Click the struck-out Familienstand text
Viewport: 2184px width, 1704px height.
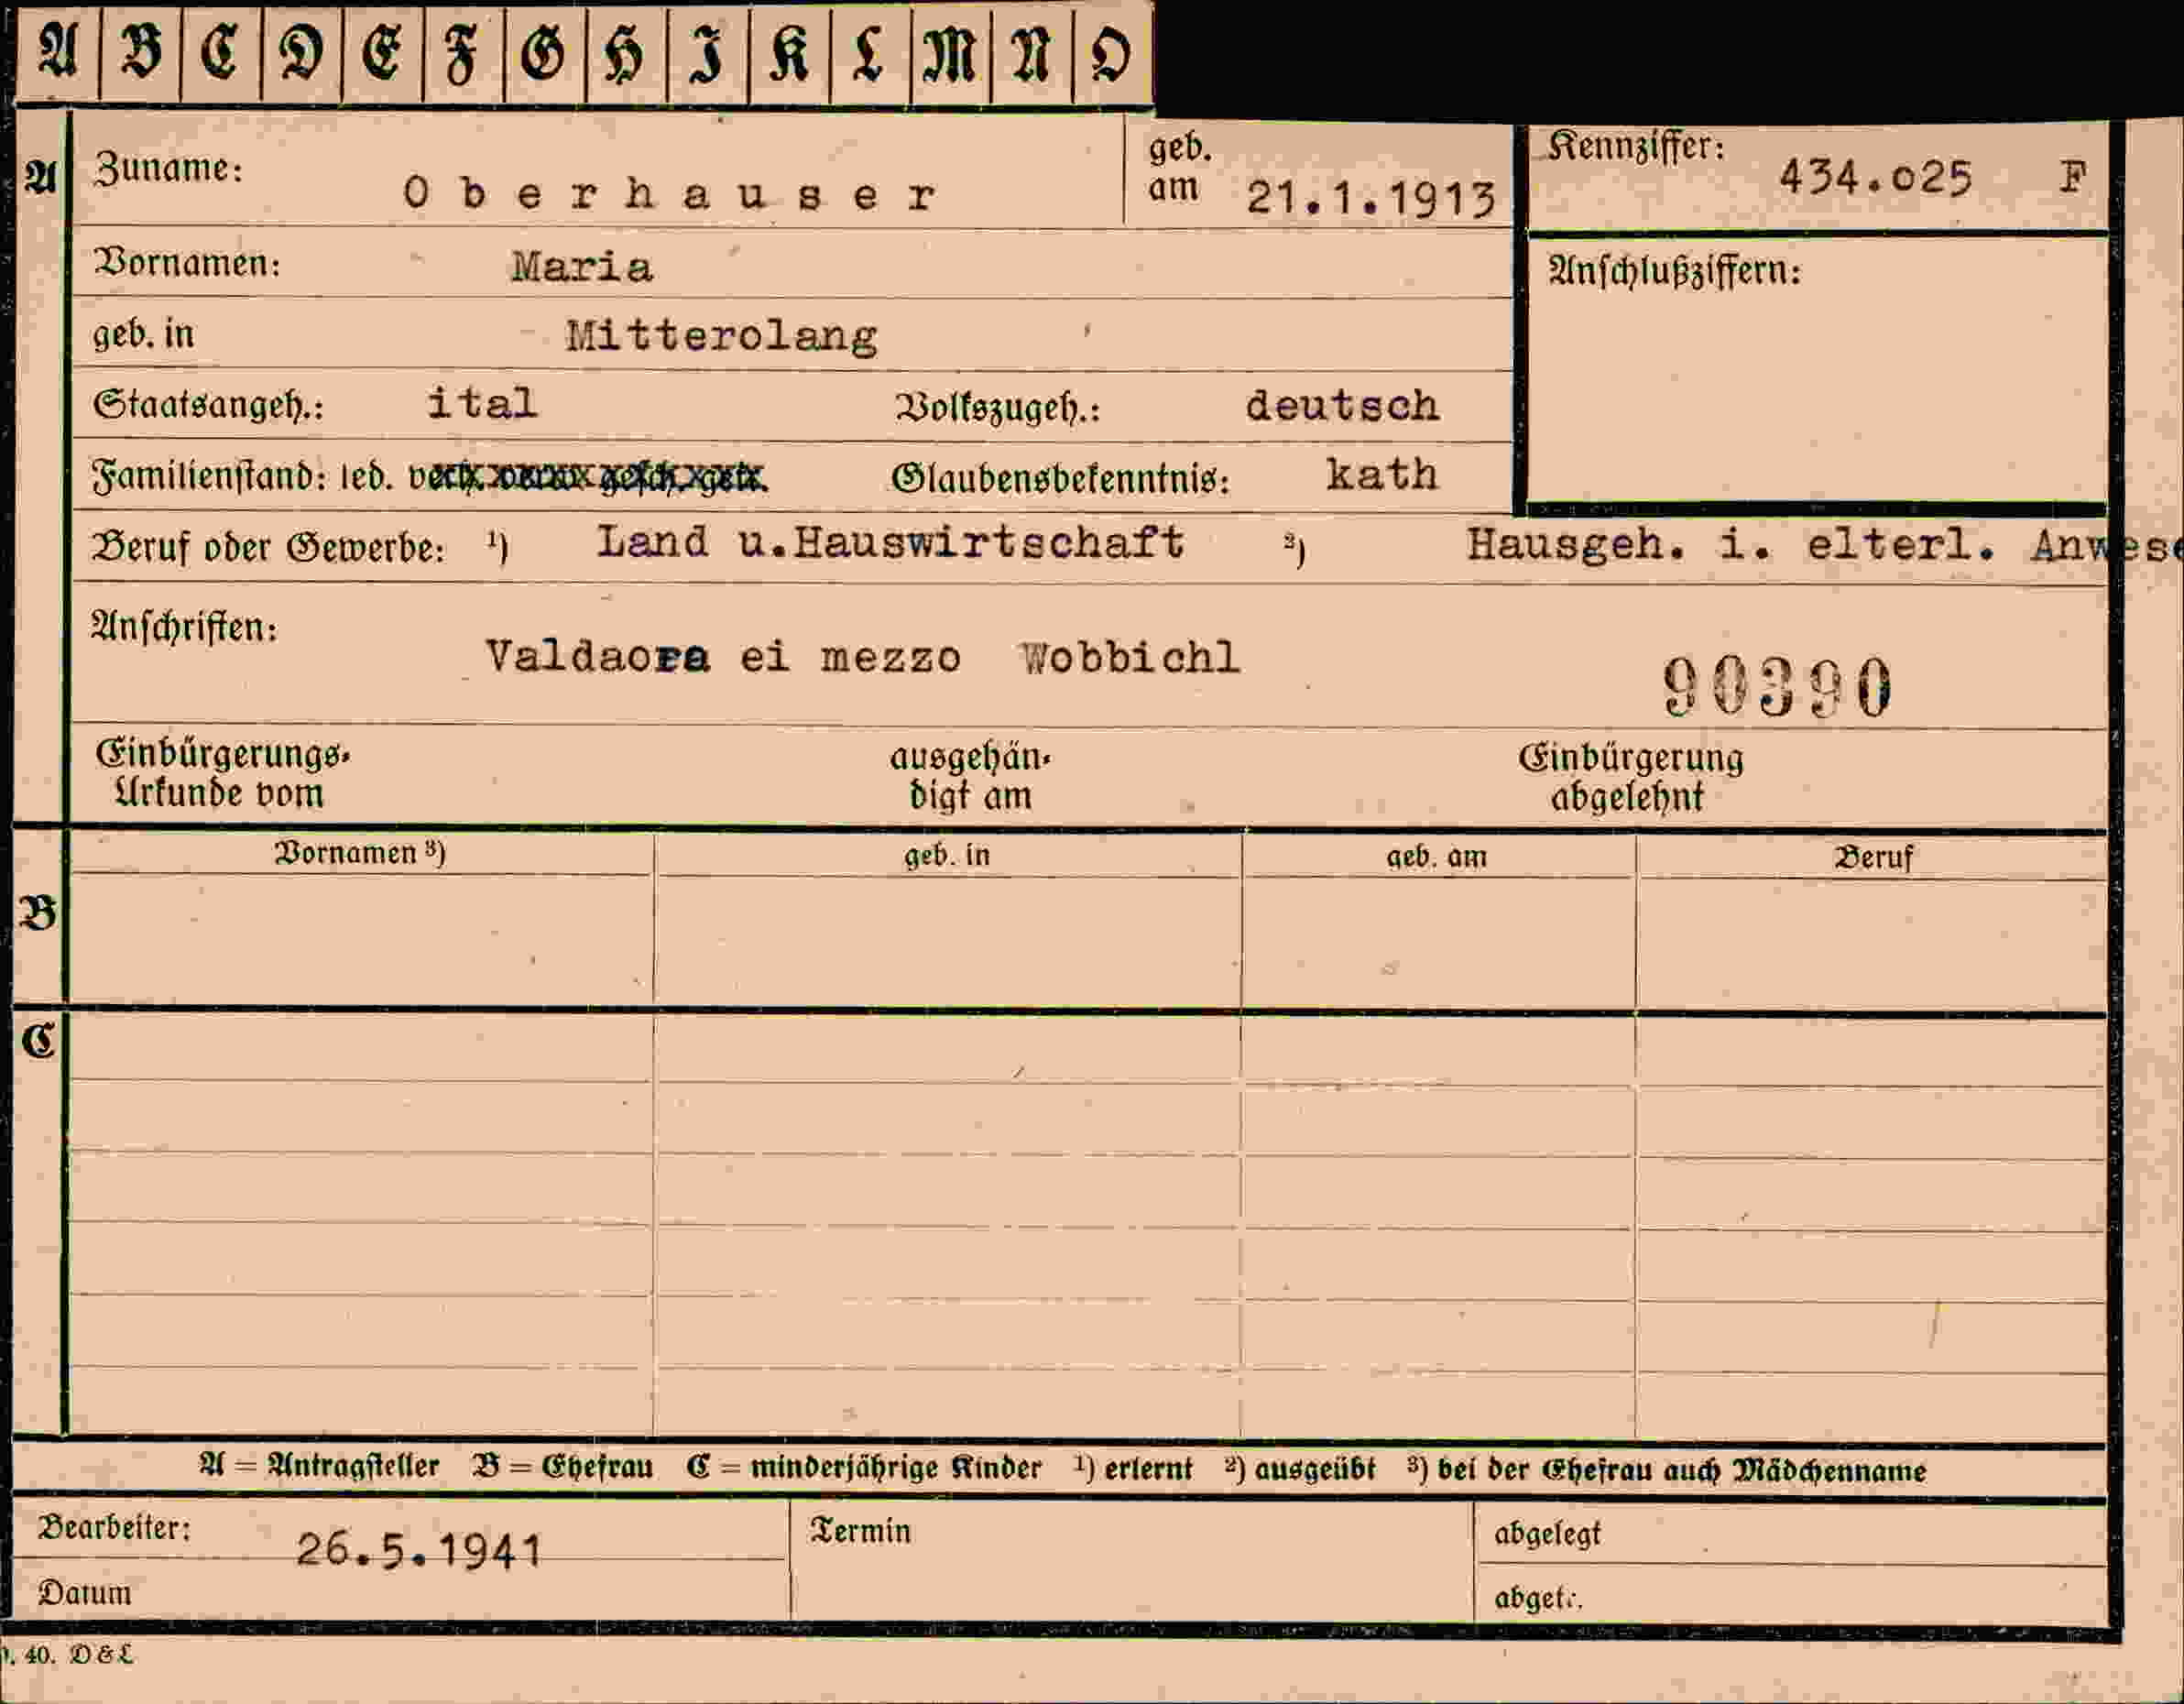588,478
